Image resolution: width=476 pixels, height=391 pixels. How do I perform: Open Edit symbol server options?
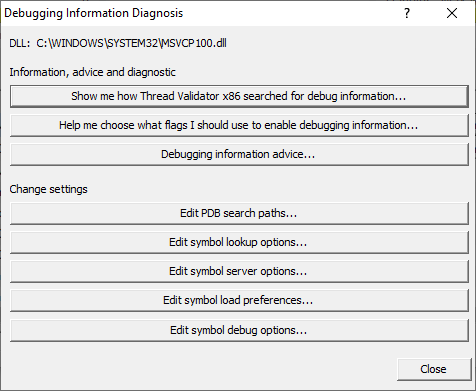coord(239,271)
